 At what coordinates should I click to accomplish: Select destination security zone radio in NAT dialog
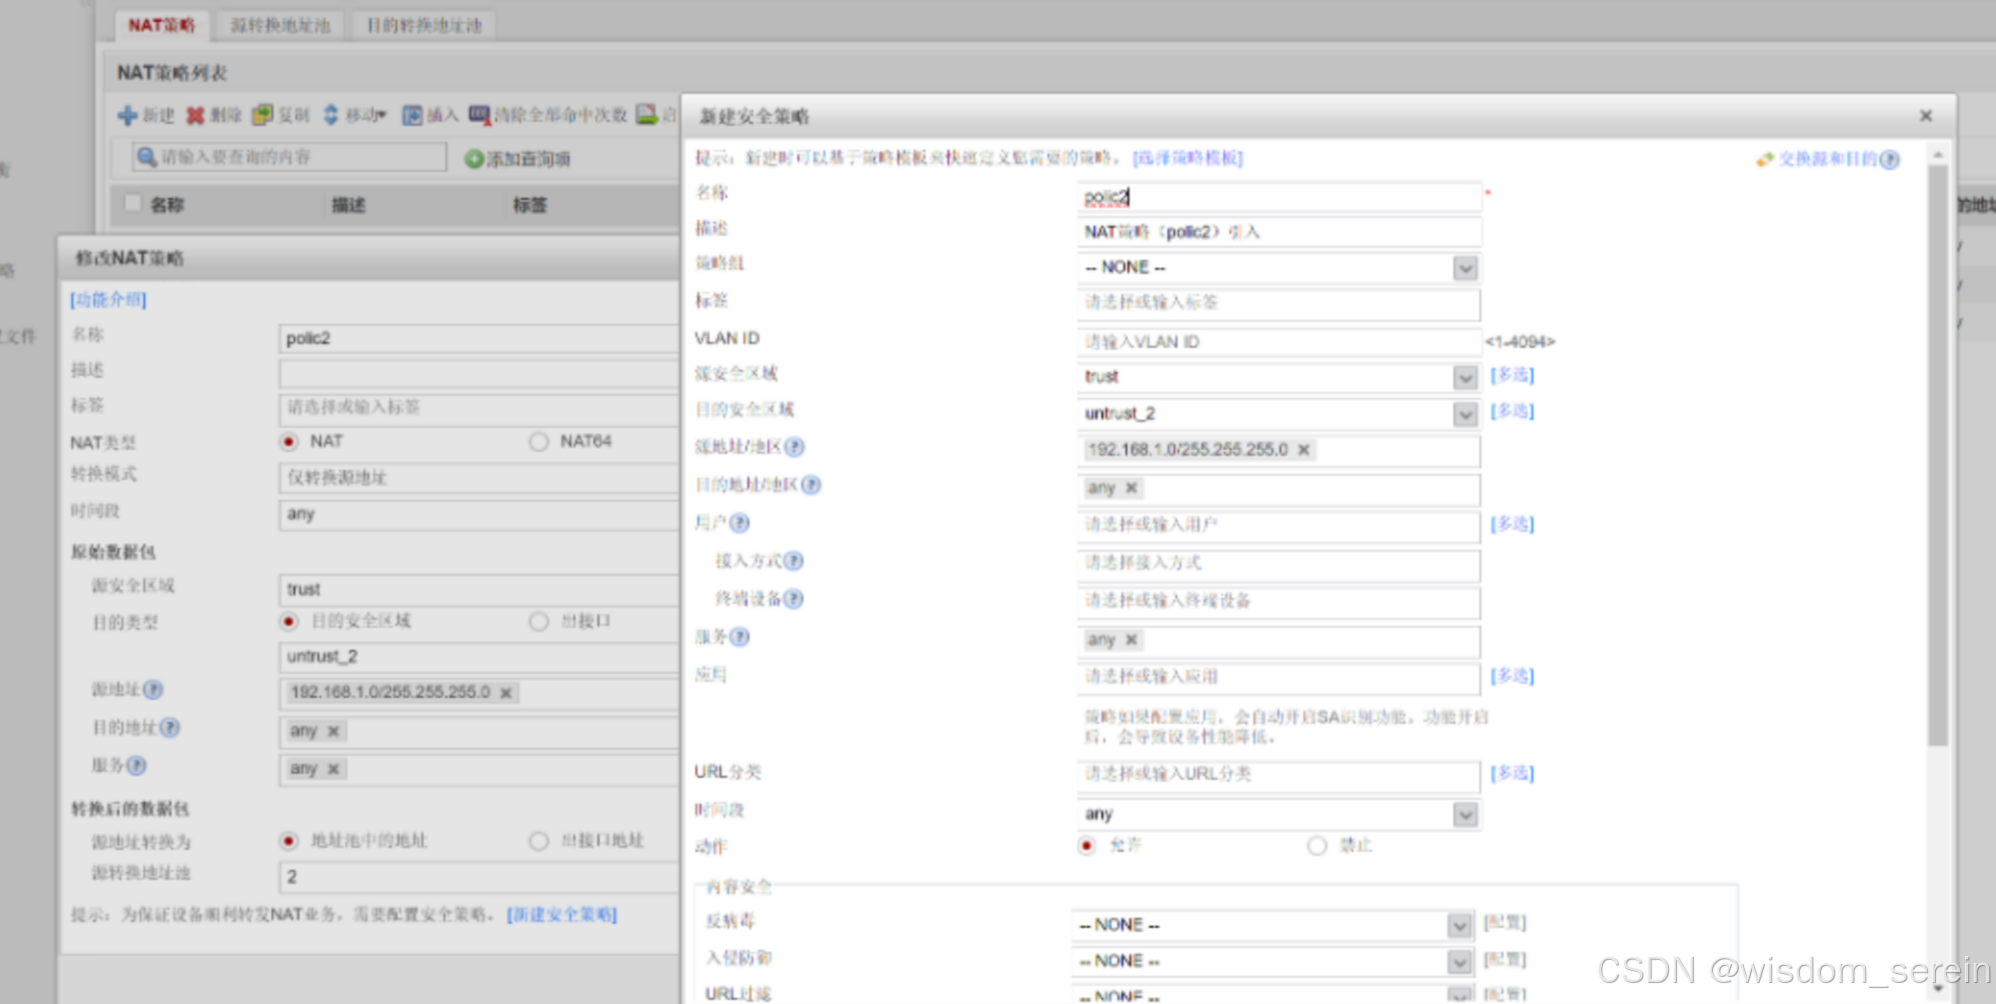click(x=289, y=621)
